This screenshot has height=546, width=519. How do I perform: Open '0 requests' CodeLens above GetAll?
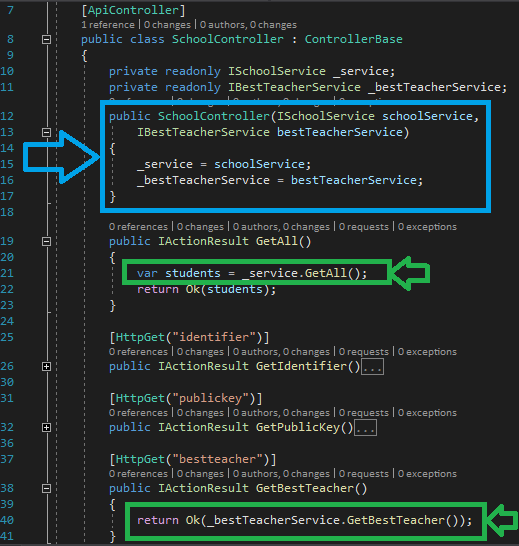click(x=364, y=227)
